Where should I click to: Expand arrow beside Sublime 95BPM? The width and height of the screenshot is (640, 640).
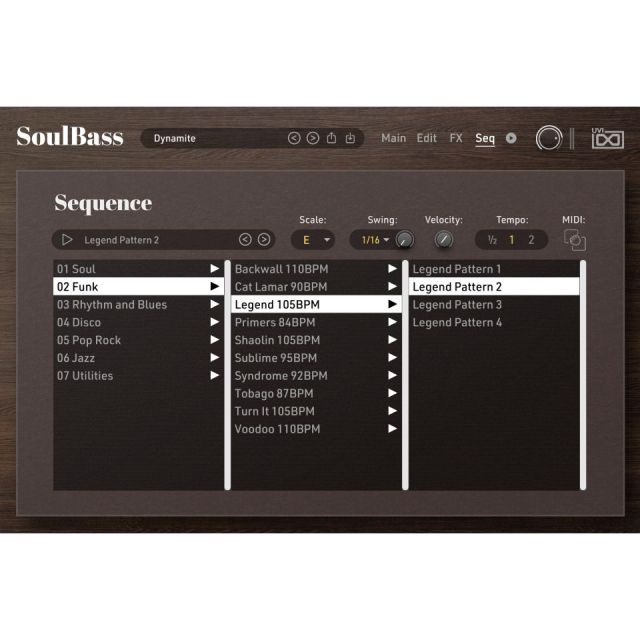[x=393, y=358]
